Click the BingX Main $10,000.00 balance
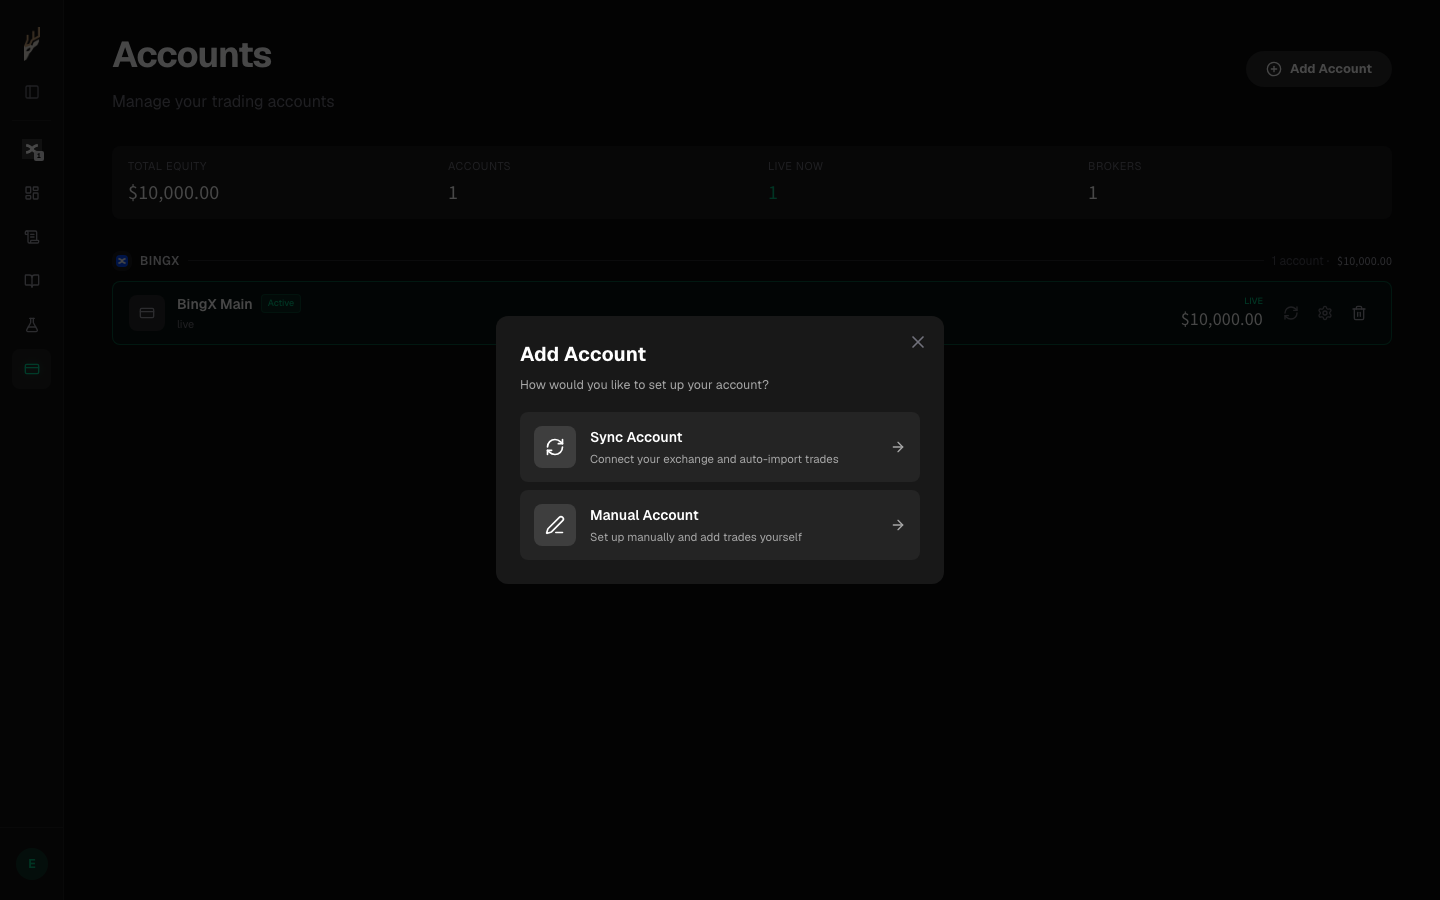1440x900 pixels. click(1222, 319)
